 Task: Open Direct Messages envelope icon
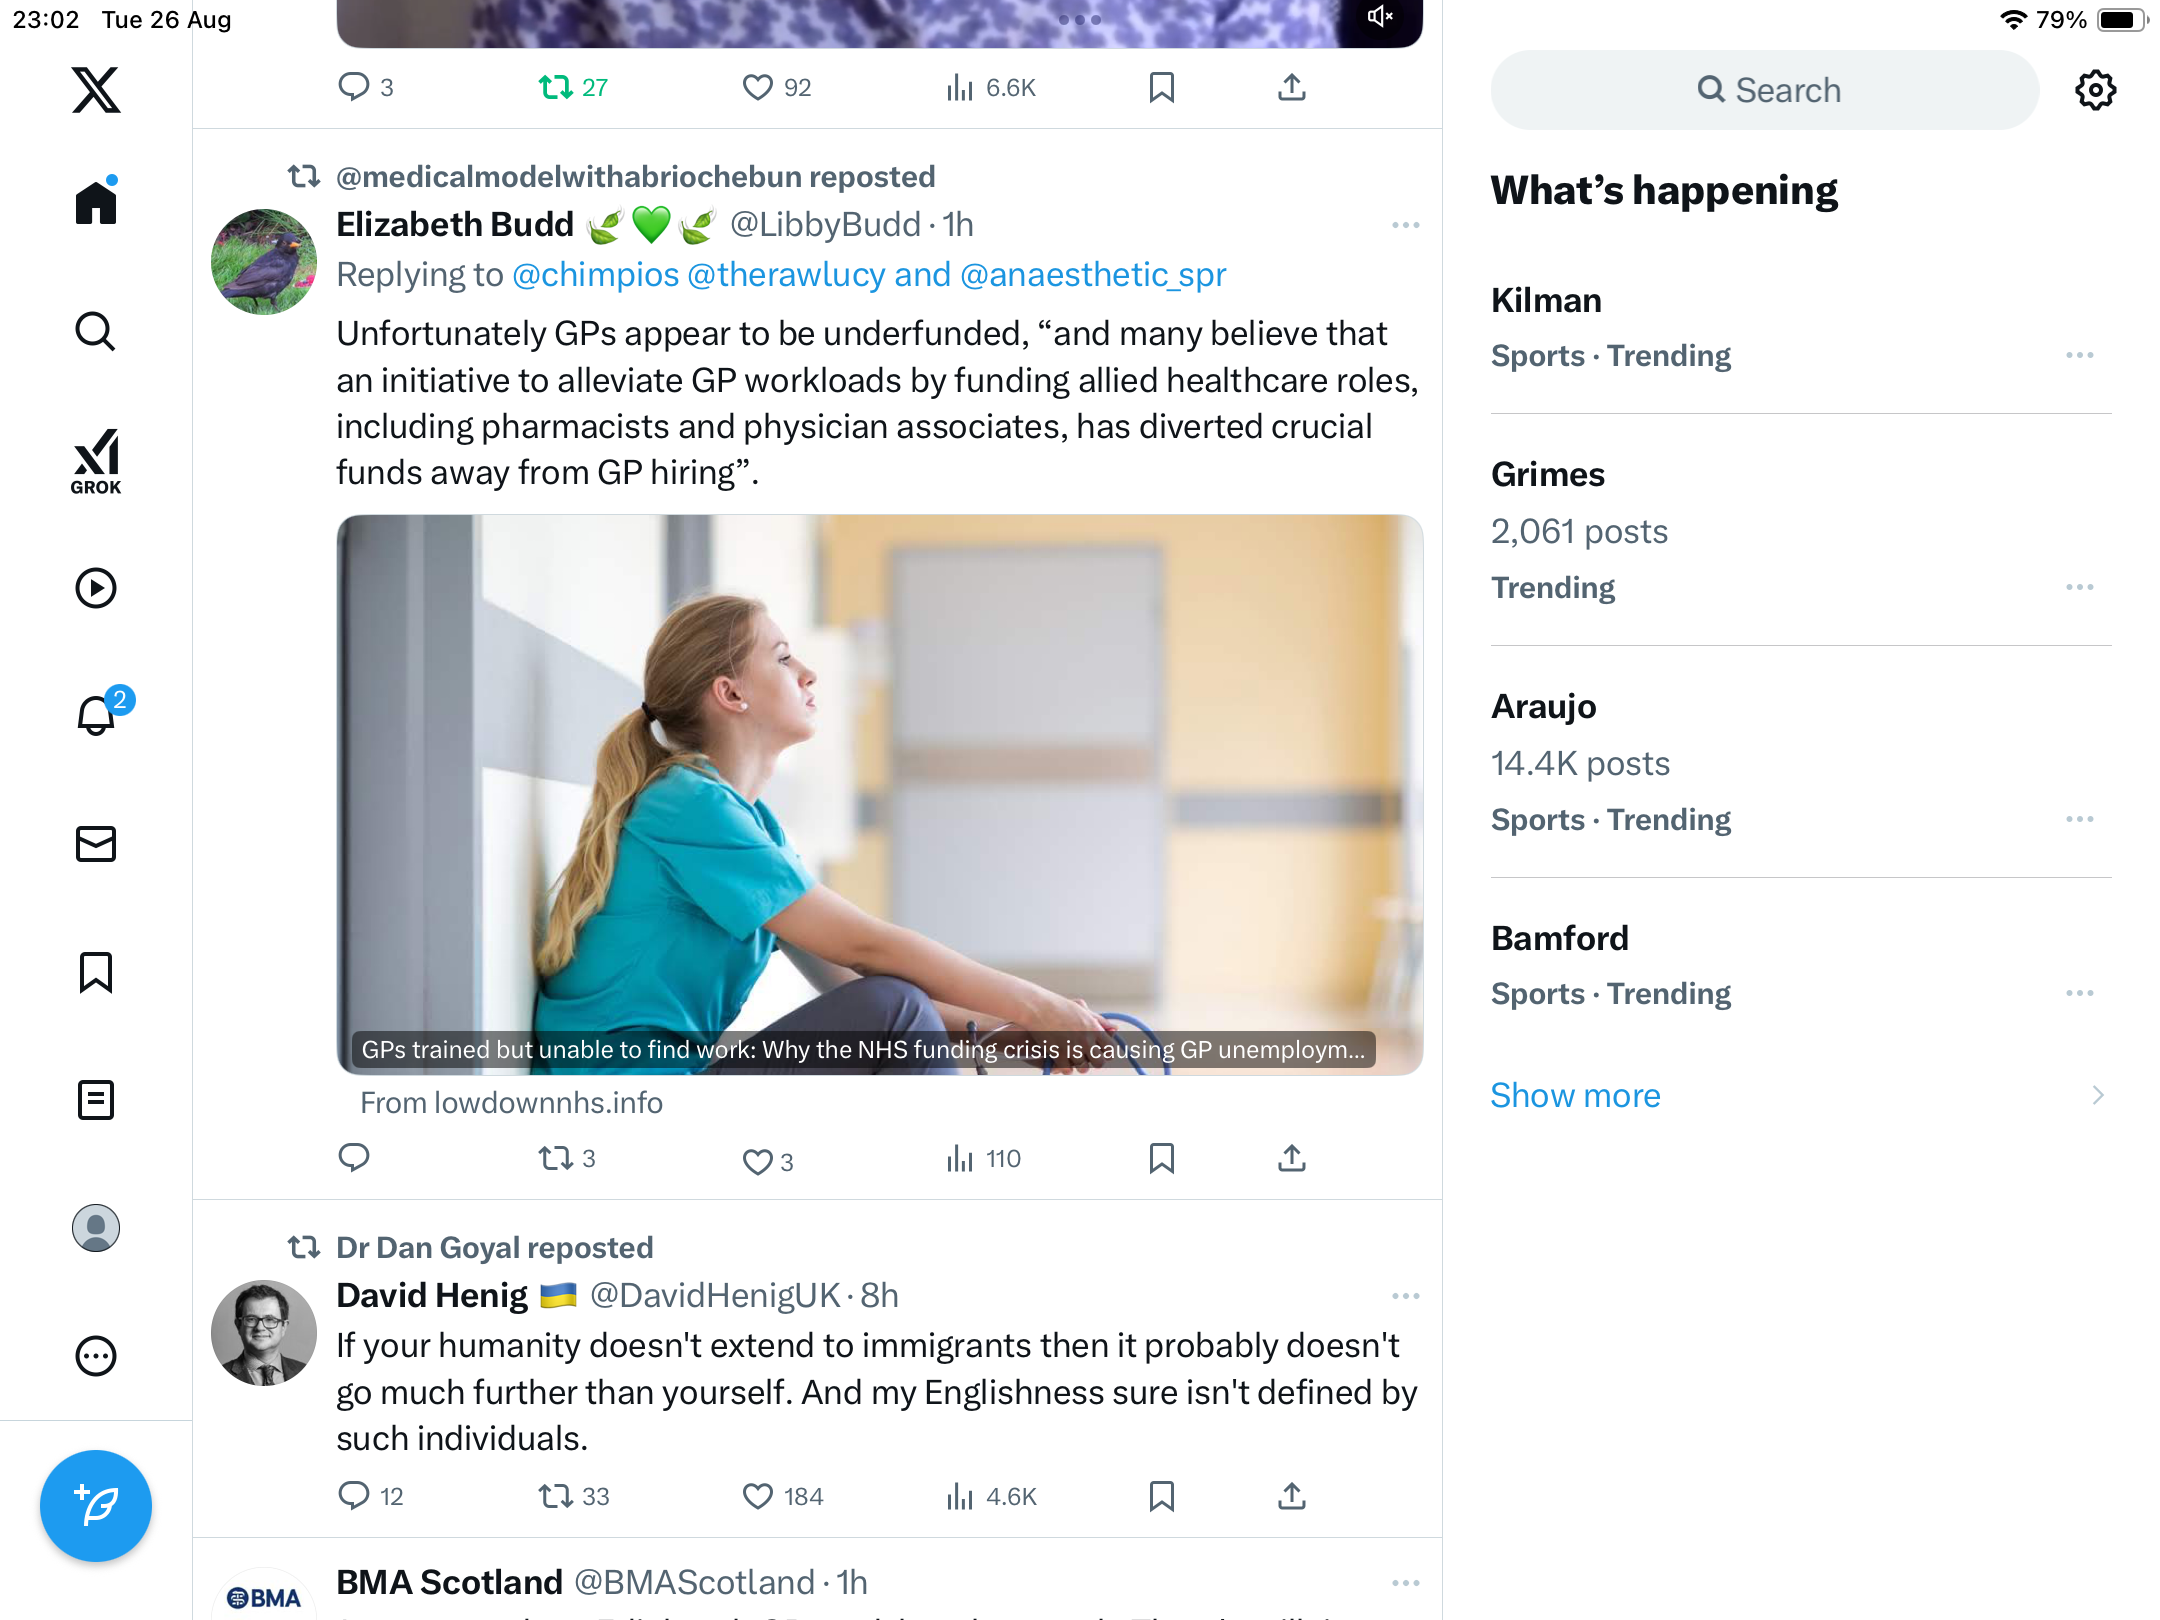point(96,844)
